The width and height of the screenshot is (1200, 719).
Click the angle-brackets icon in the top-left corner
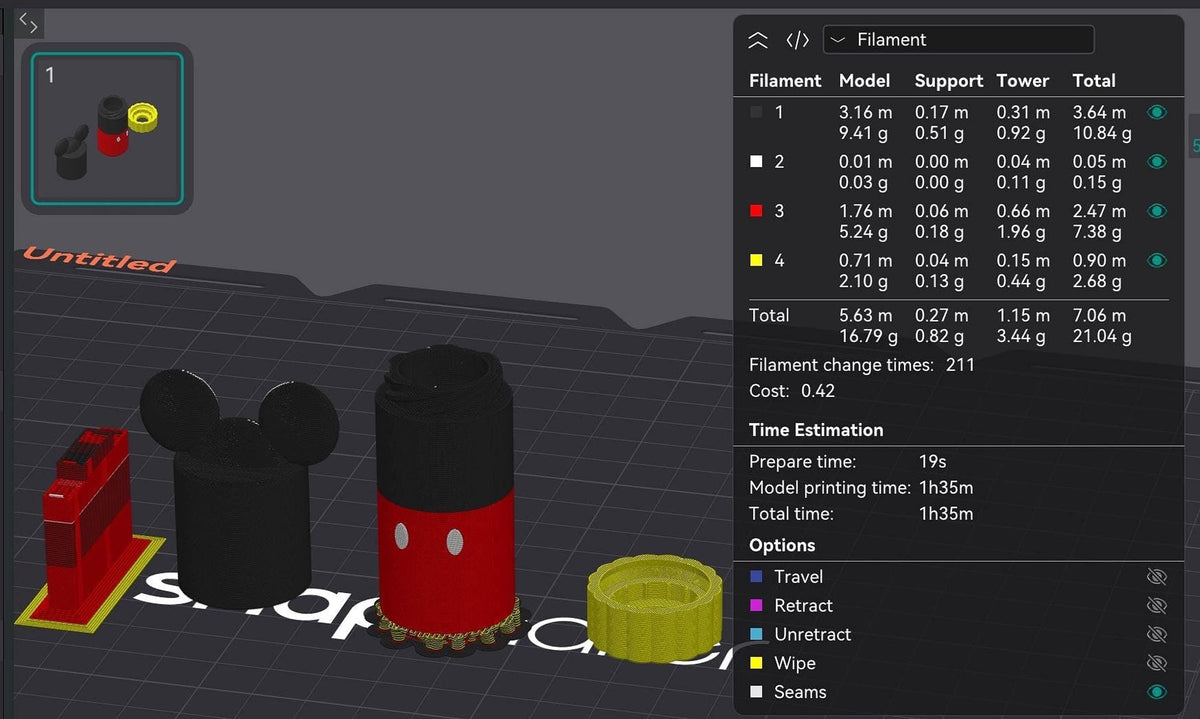29,23
